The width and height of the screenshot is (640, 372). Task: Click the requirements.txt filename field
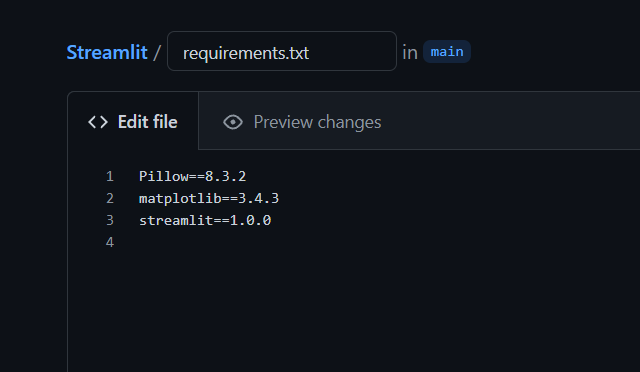282,51
